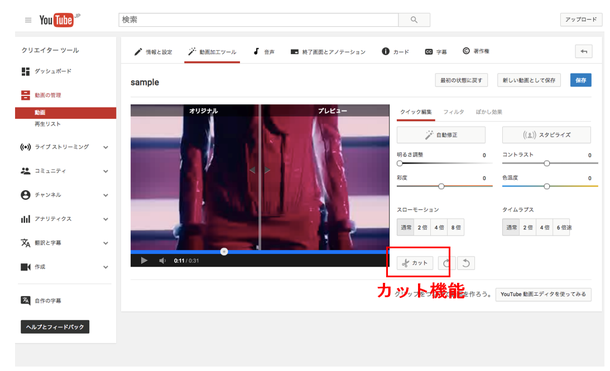Screen dimensions: 610x371
Task: Switch to カード tab
Action: [x=395, y=52]
